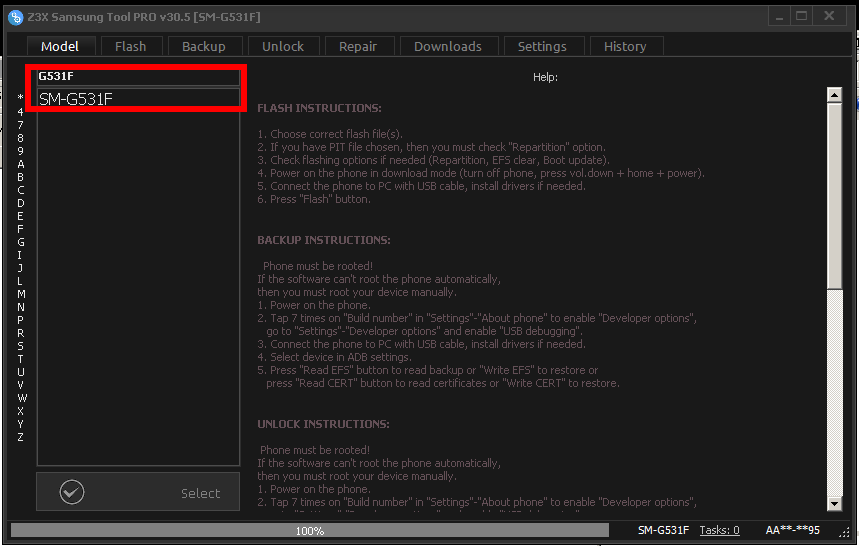Click the AA**-**95 serial in status bar
Viewport: 859px width, 546px height.
[x=792, y=530]
